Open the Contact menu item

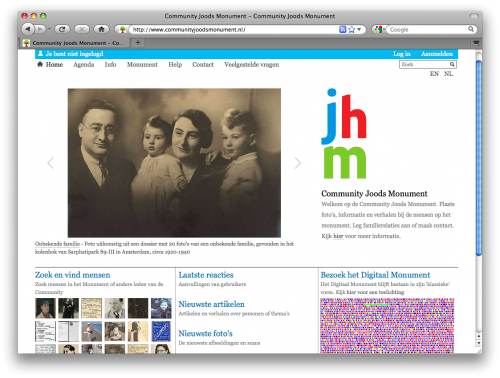203,64
